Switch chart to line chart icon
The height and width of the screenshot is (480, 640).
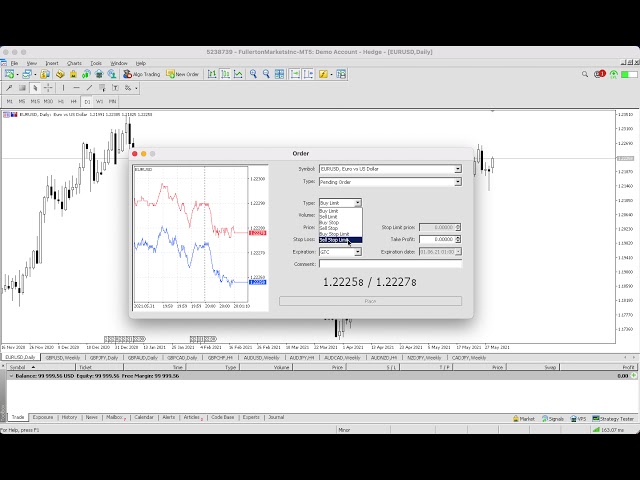click(238, 74)
